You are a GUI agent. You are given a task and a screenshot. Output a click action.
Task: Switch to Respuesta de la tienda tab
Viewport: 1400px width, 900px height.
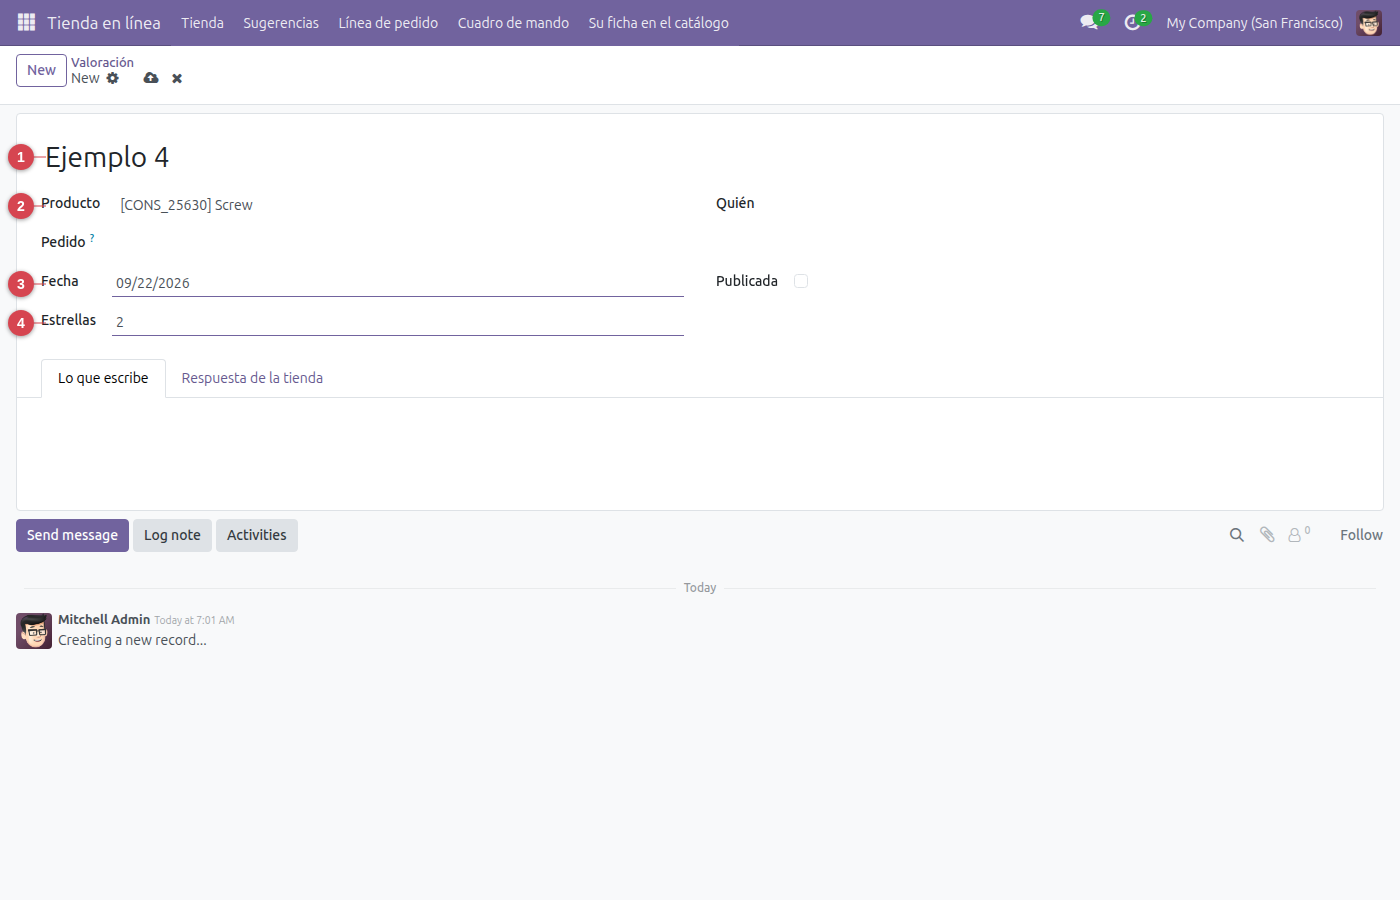tap(252, 378)
